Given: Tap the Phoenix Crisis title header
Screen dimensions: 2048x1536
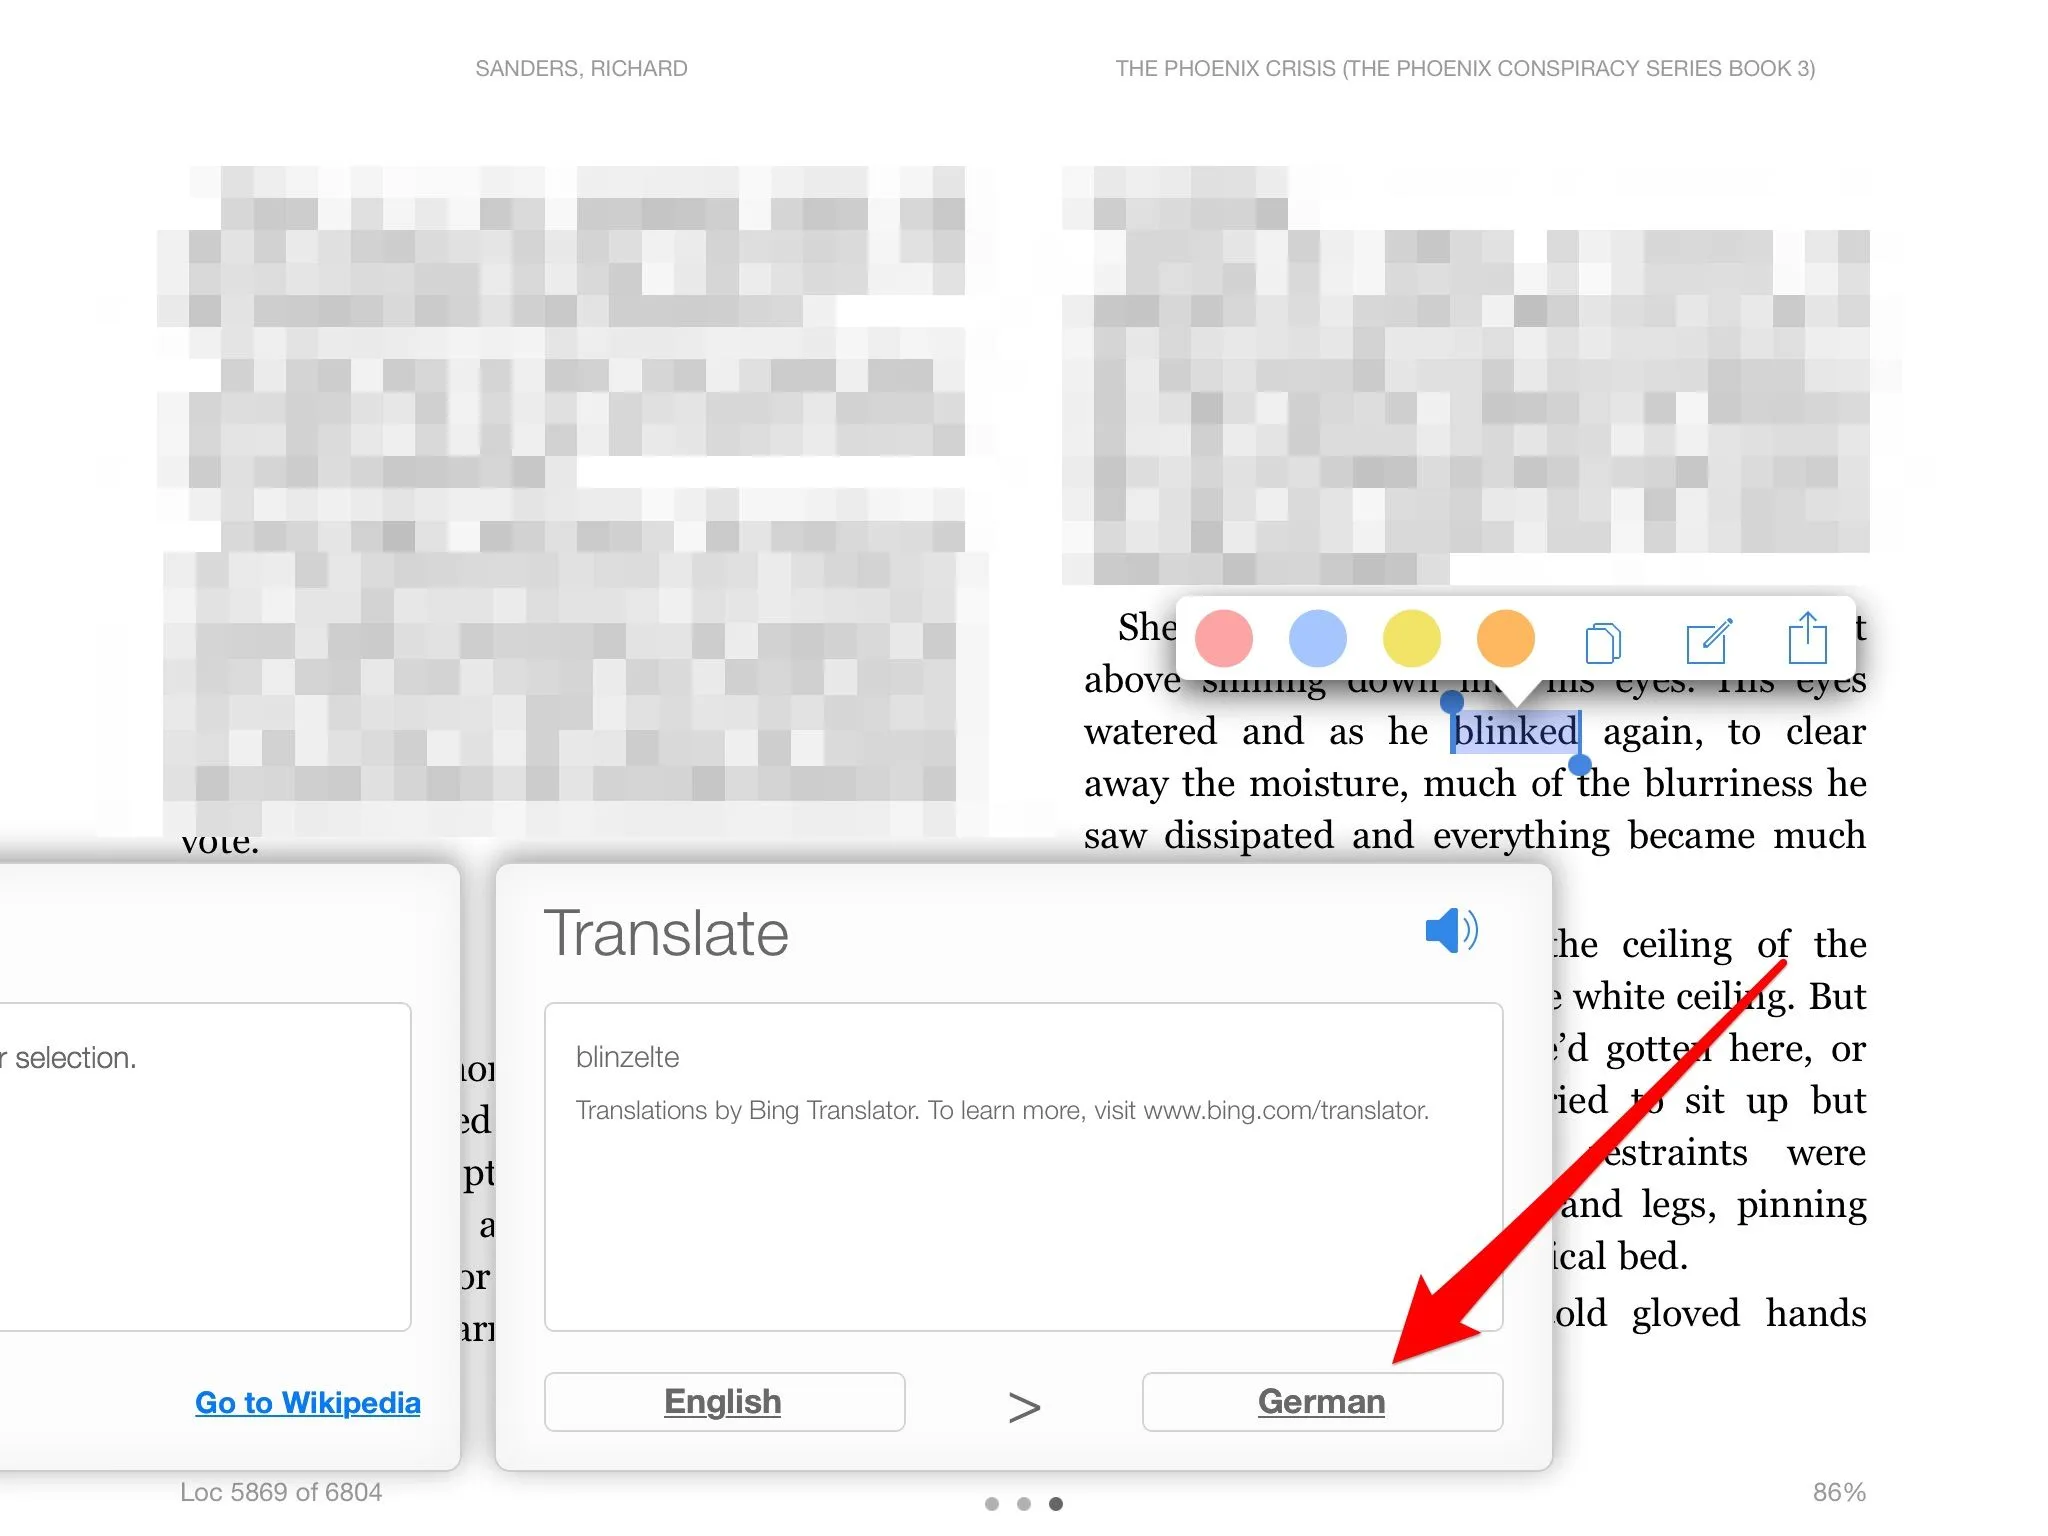Looking at the screenshot, I should [x=1465, y=68].
